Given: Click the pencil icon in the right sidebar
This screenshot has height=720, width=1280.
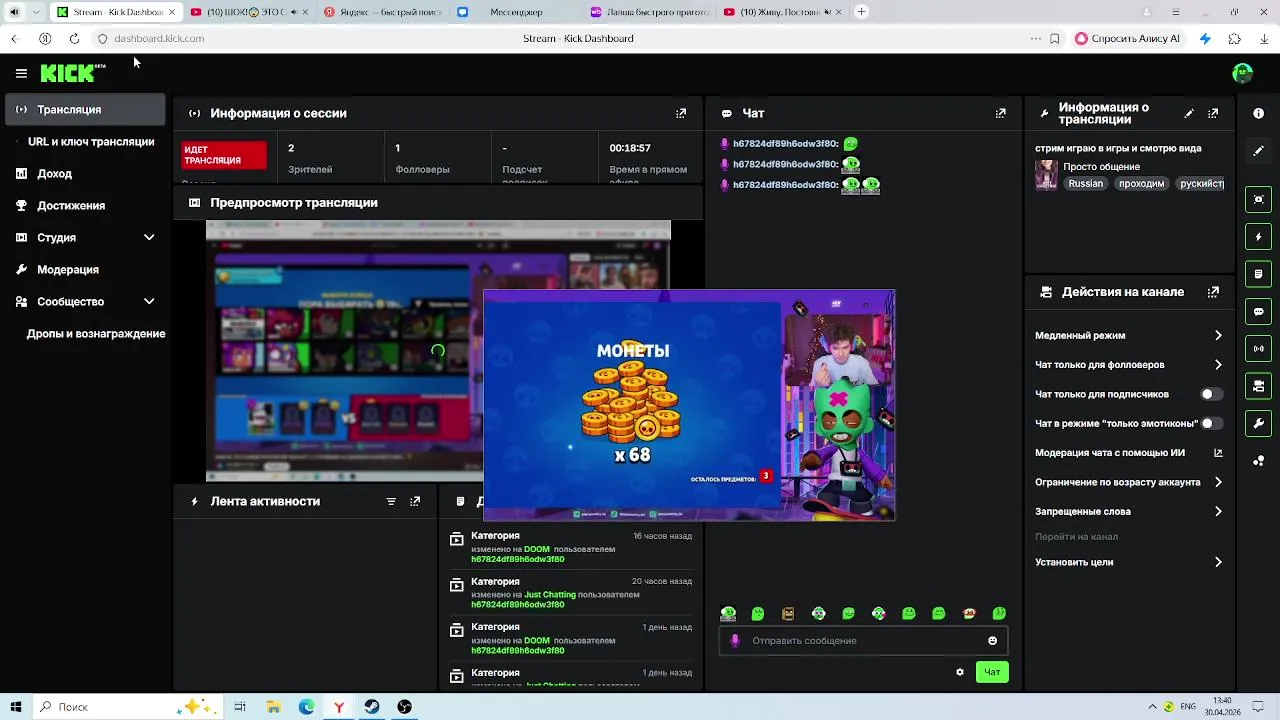Looking at the screenshot, I should tap(1259, 151).
